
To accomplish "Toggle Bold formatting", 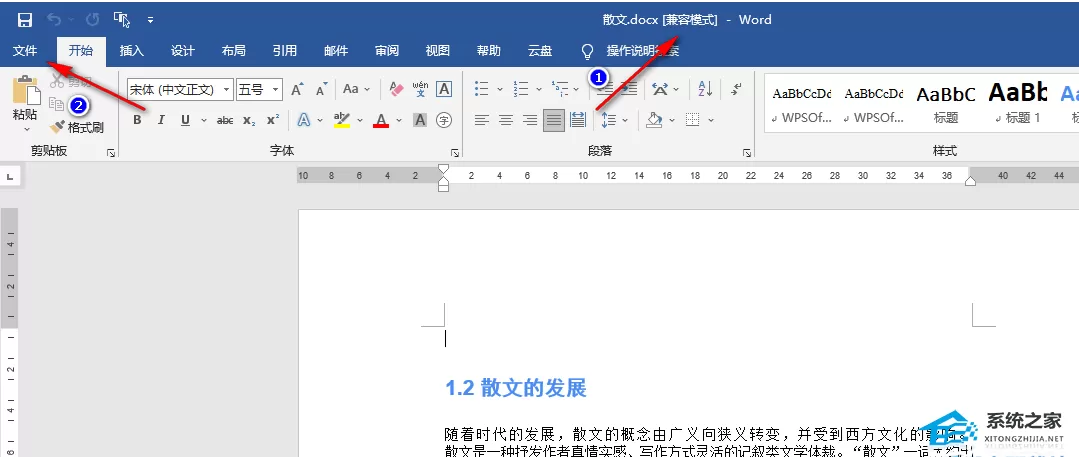I will 137,120.
